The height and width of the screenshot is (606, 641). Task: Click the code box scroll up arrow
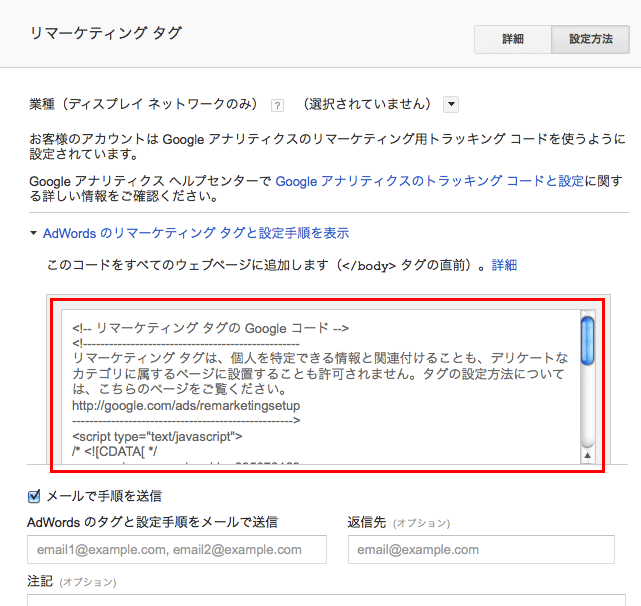pyautogui.click(x=587, y=455)
